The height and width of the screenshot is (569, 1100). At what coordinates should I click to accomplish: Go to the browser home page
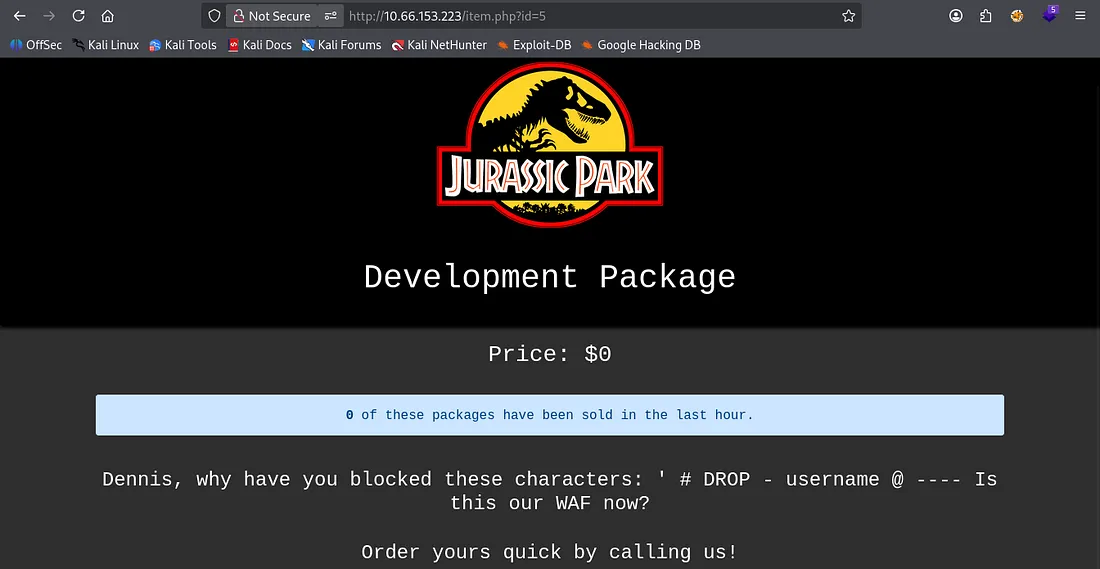107,16
